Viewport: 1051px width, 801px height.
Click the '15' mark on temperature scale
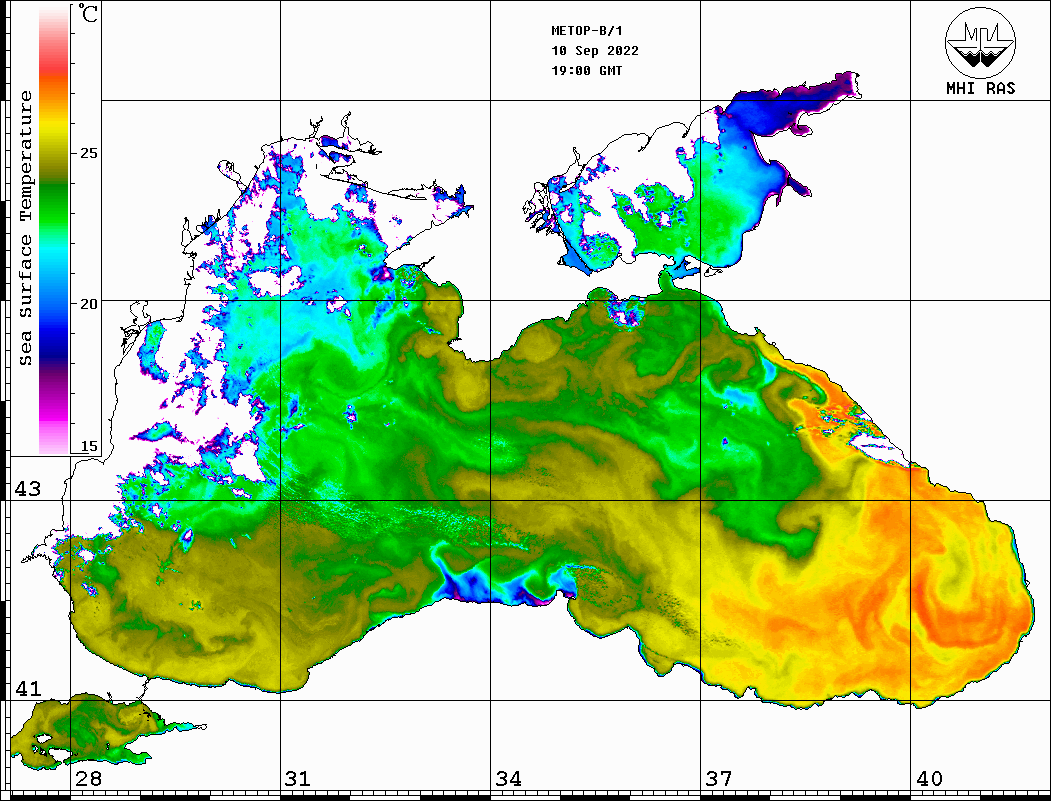pos(88,446)
